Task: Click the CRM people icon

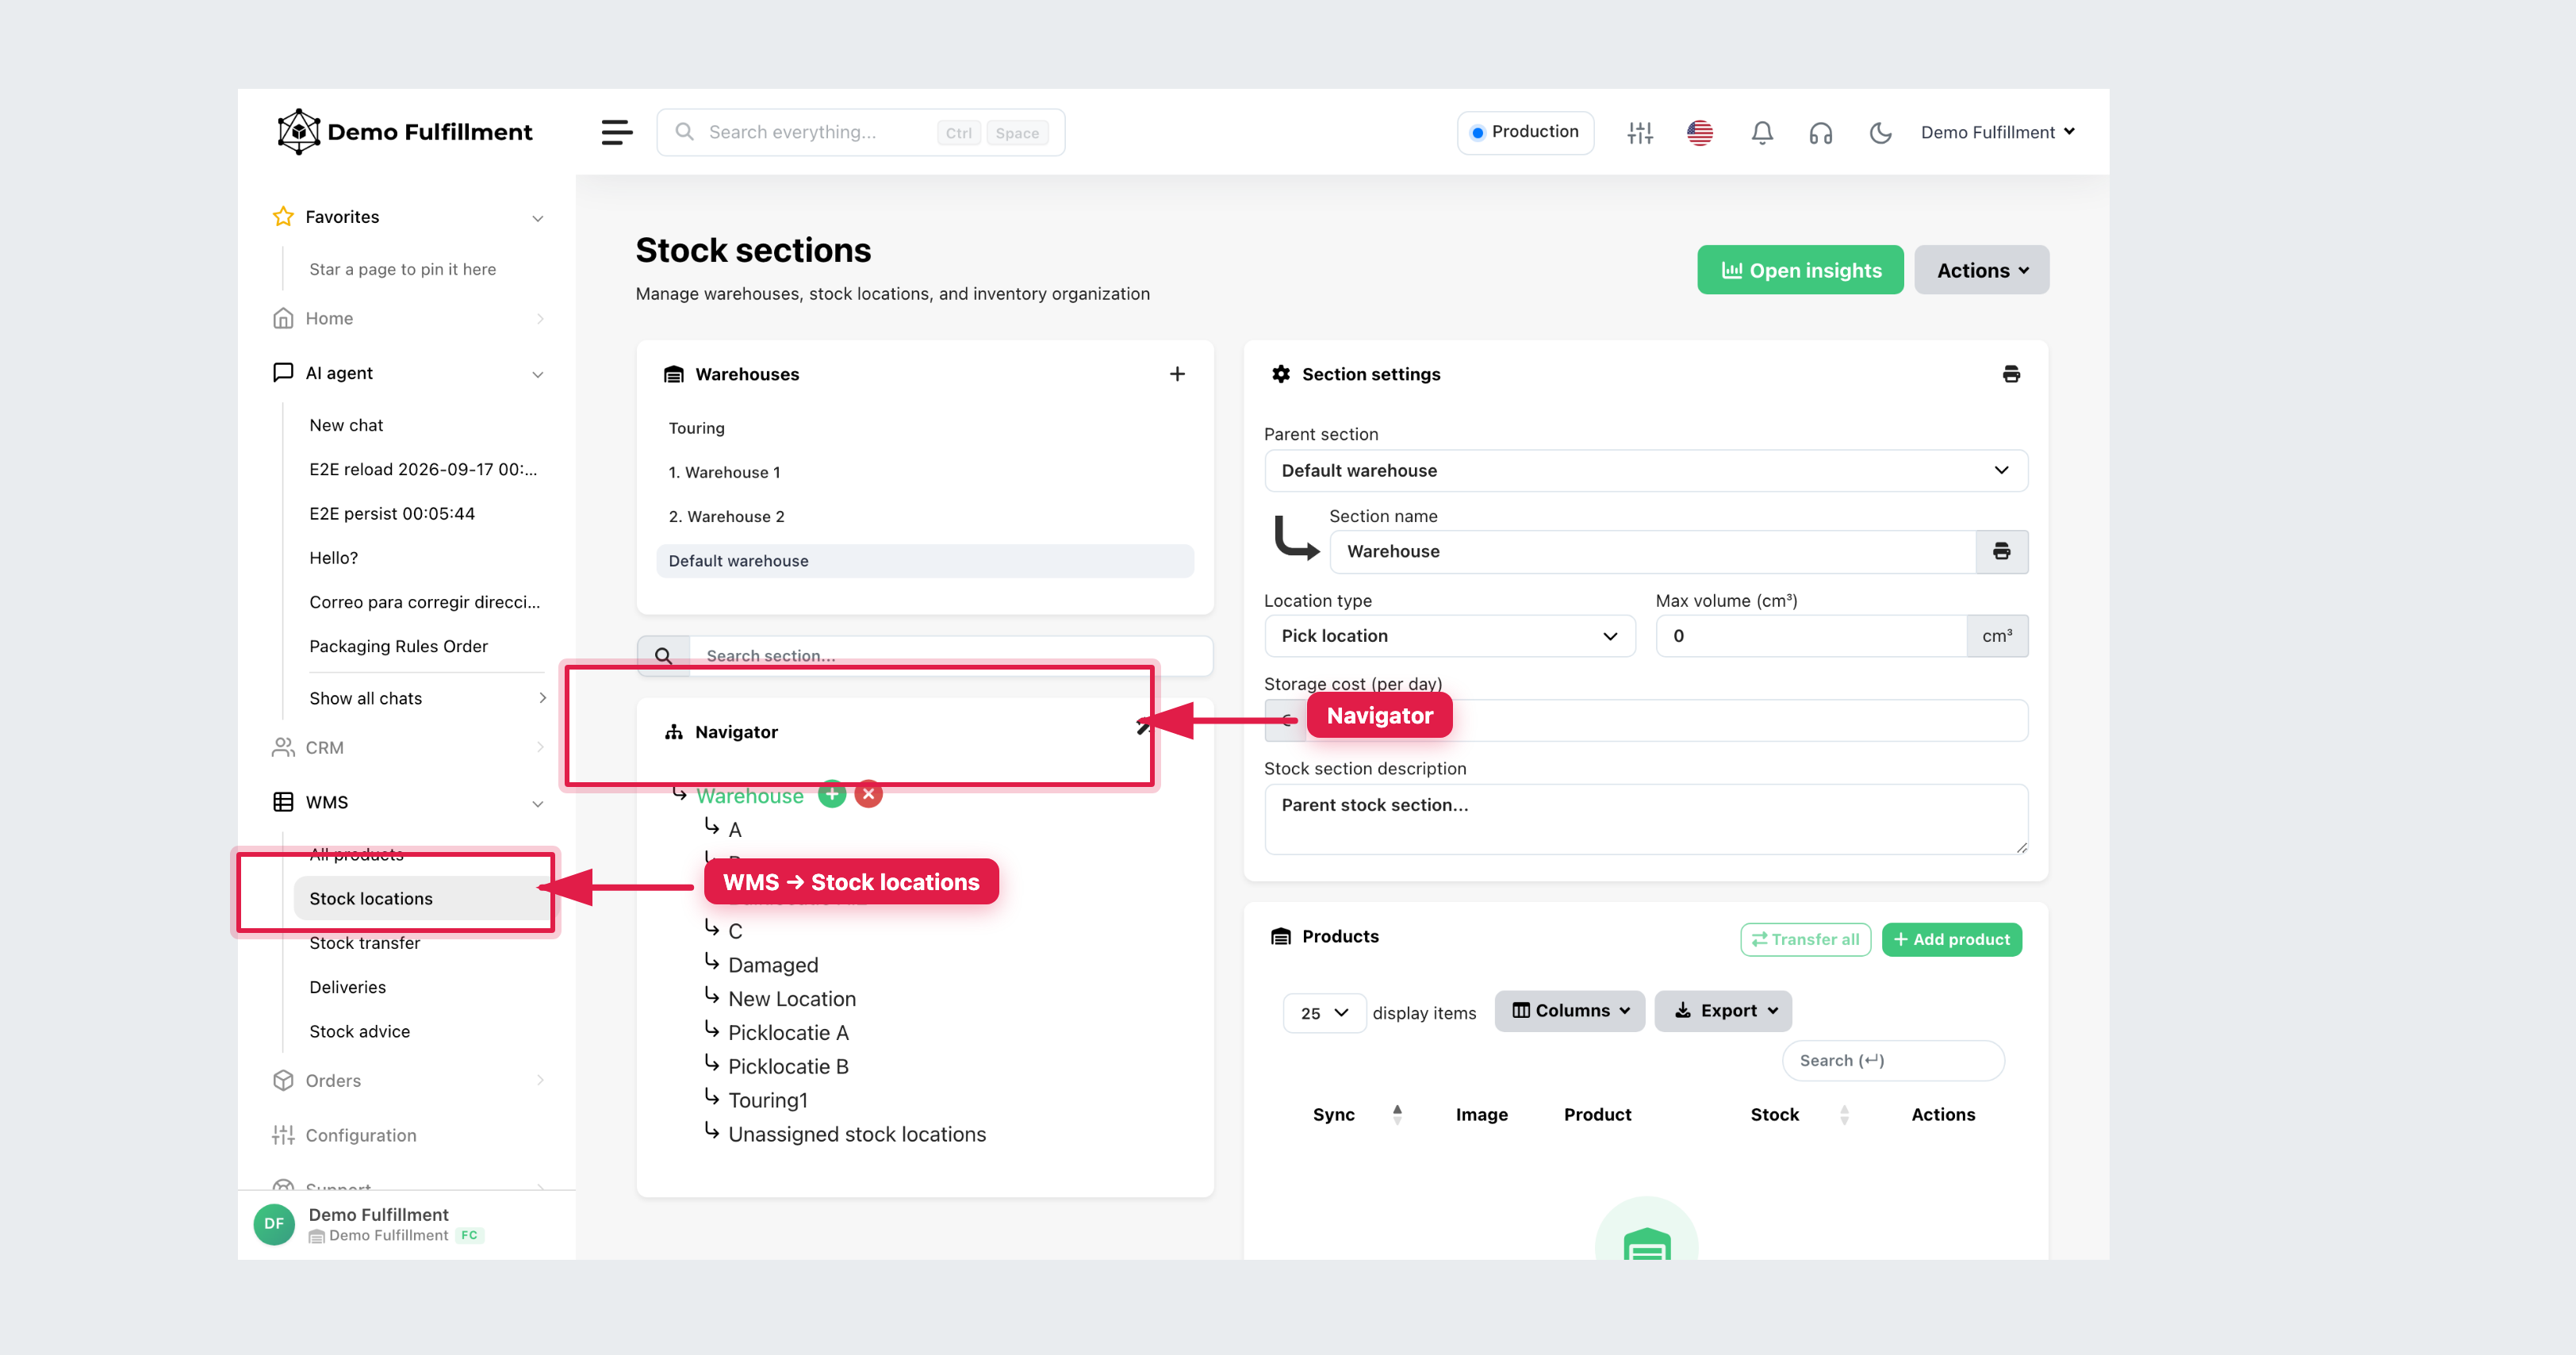Action: (283, 747)
